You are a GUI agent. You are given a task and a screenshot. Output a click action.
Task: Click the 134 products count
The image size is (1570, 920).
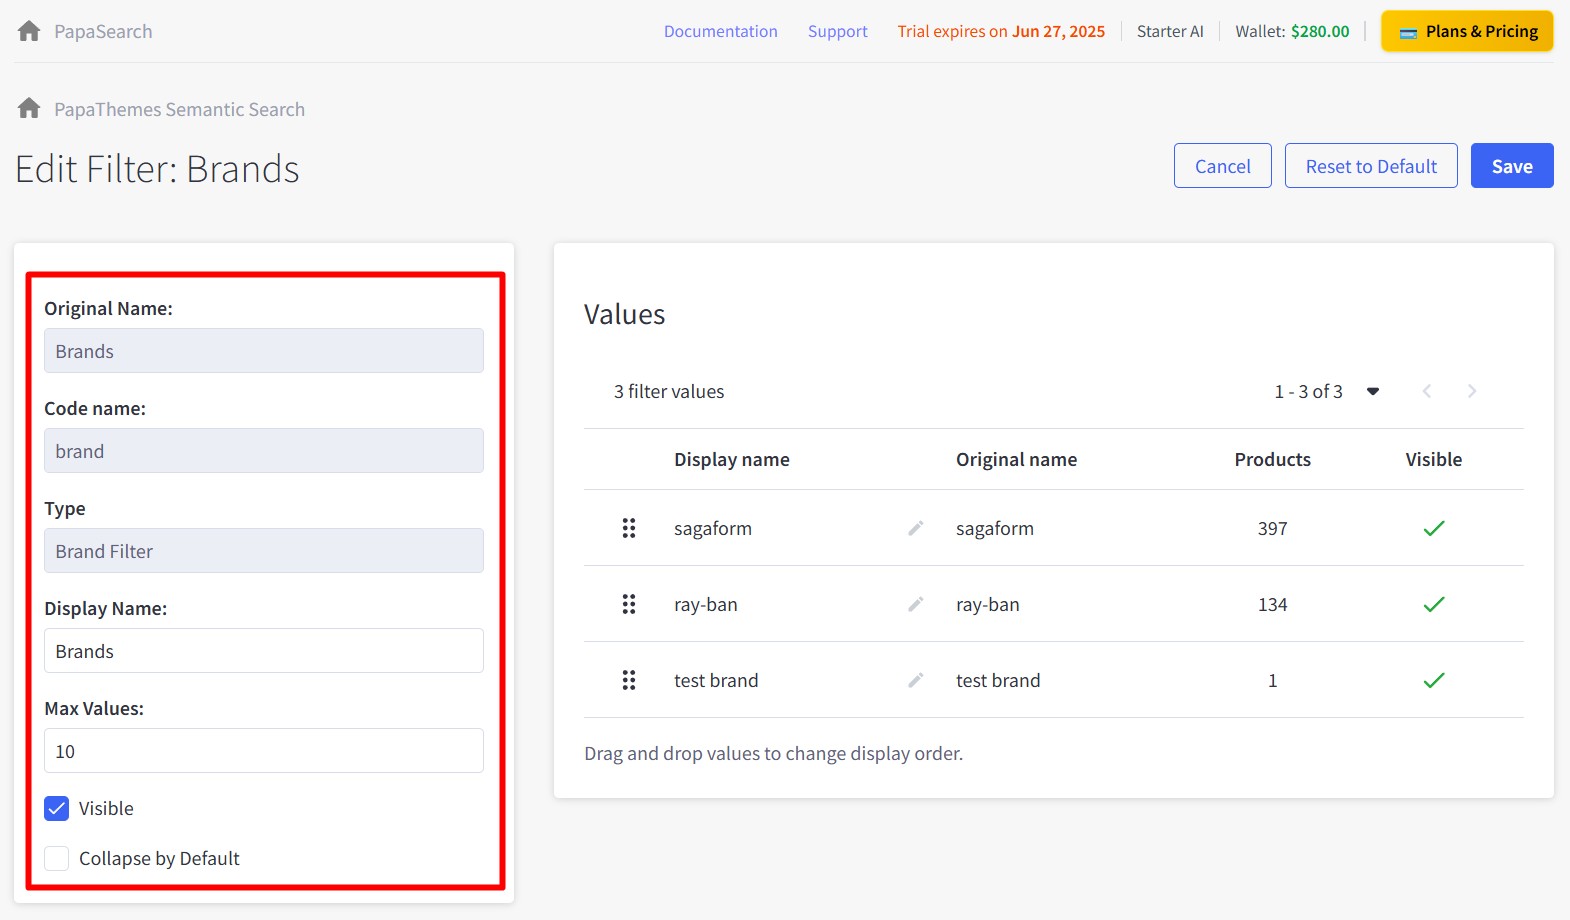pos(1272,604)
